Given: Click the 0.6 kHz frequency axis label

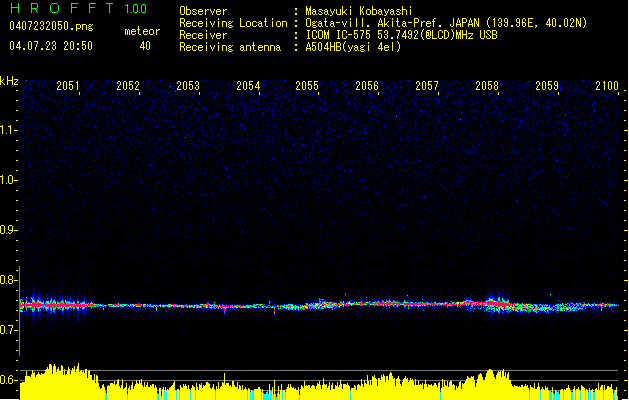Looking at the screenshot, I should click(8, 380).
